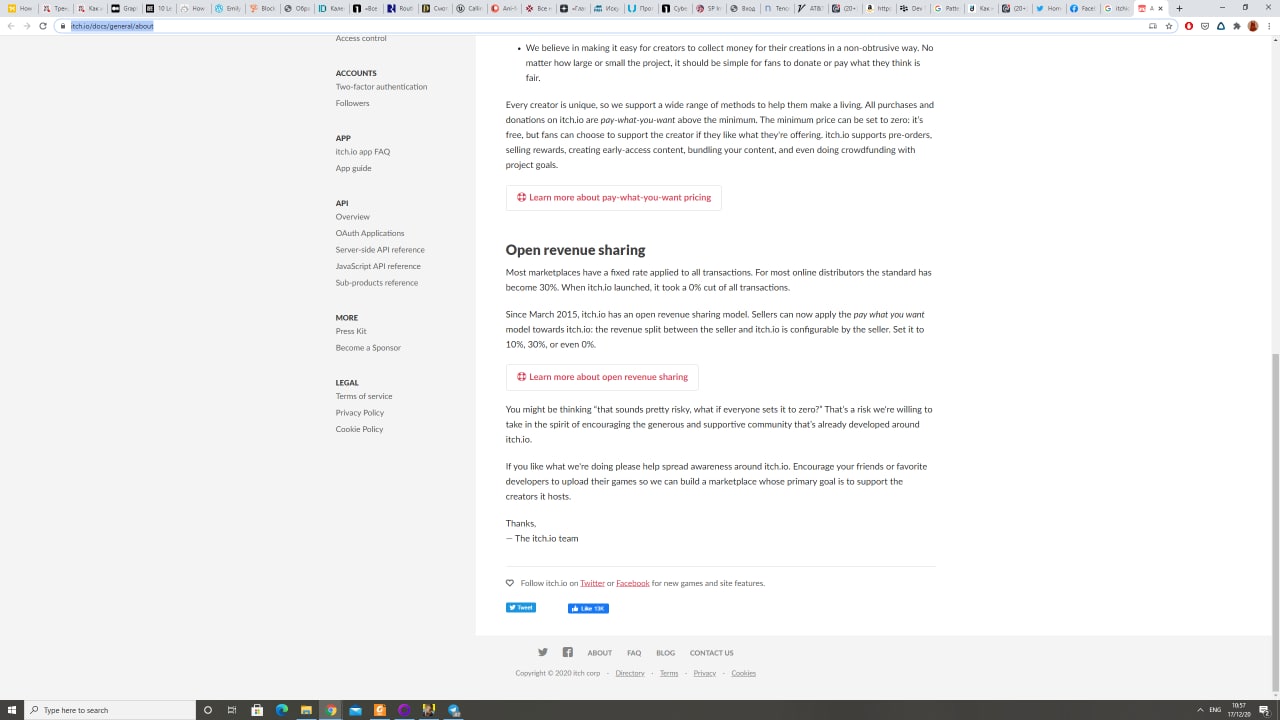1280x720 pixels.
Task: Open itch.io app FAQ in the sidebar
Action: [x=363, y=152]
